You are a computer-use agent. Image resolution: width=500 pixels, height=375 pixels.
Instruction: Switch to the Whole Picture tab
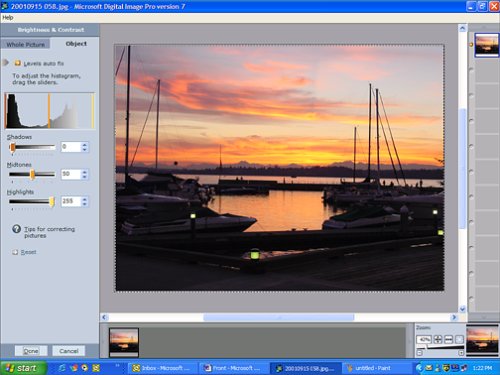coord(25,44)
